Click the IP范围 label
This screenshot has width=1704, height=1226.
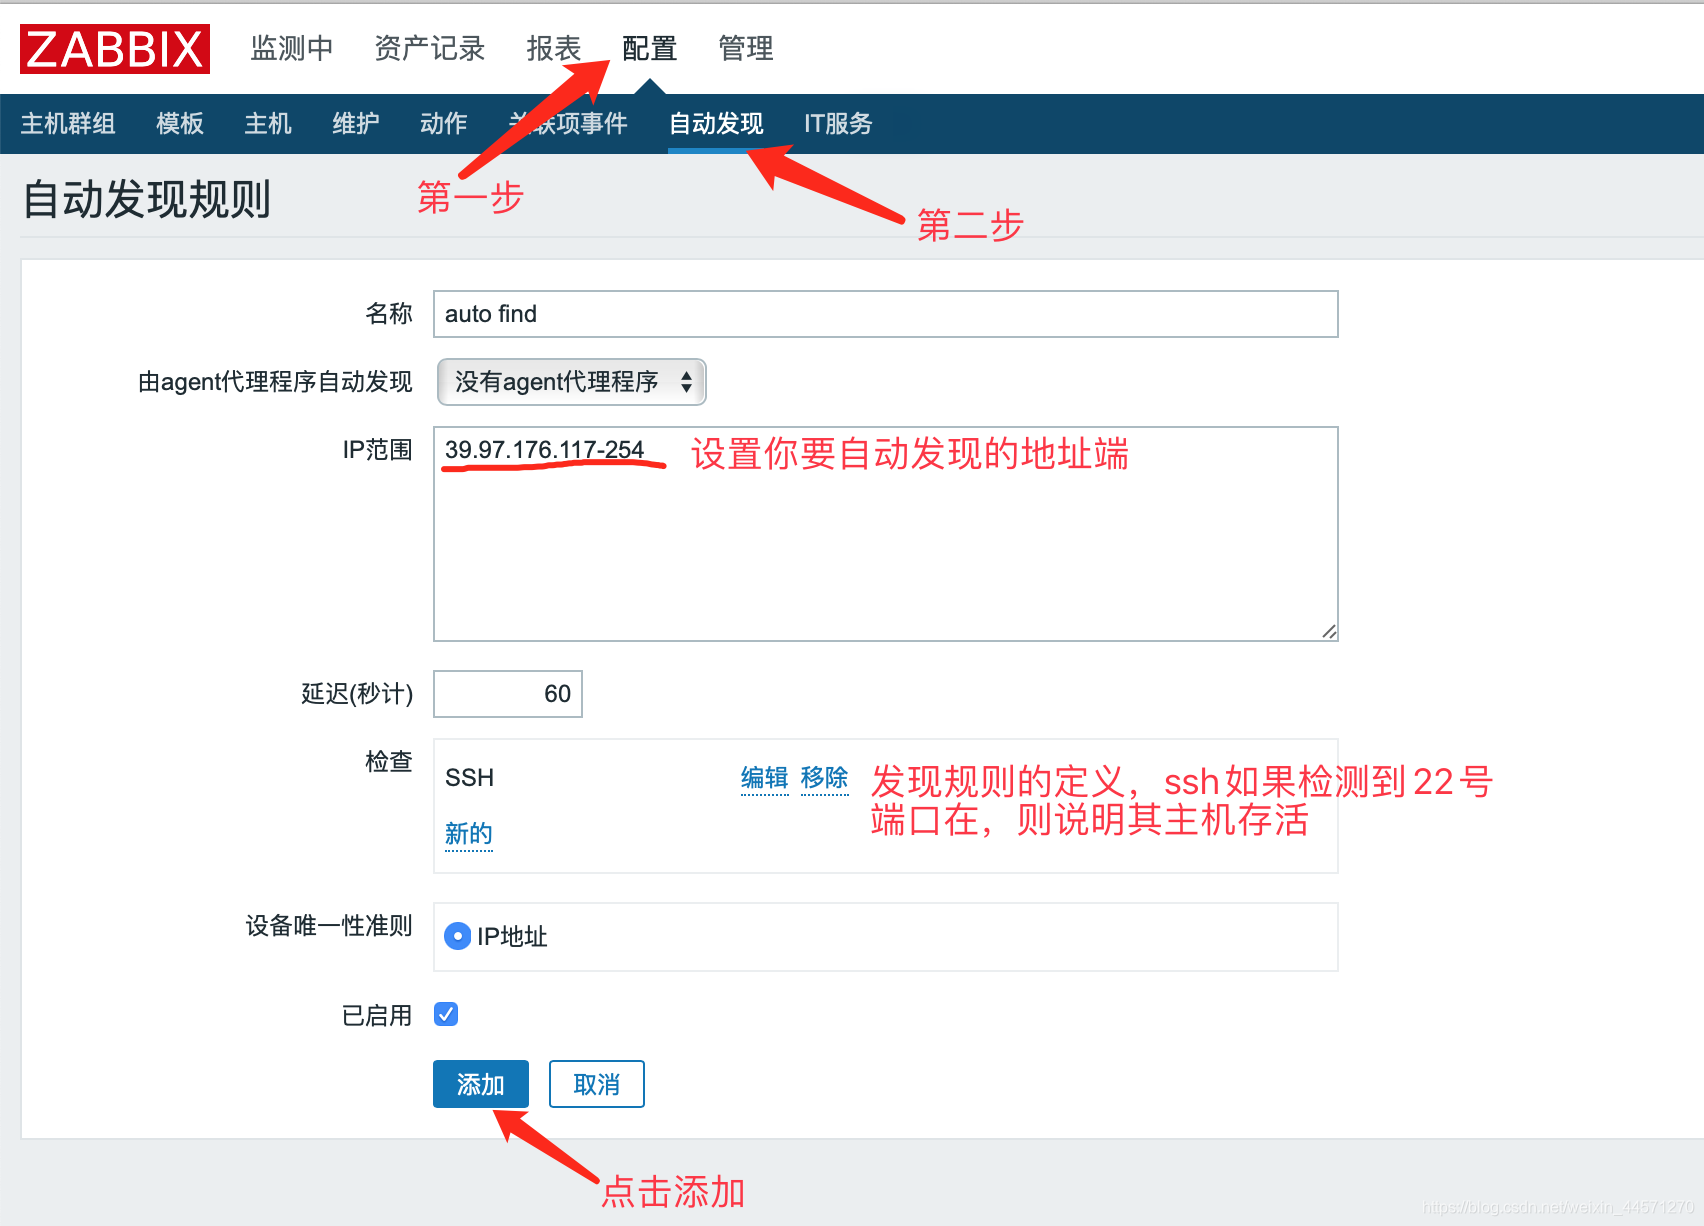(x=377, y=450)
